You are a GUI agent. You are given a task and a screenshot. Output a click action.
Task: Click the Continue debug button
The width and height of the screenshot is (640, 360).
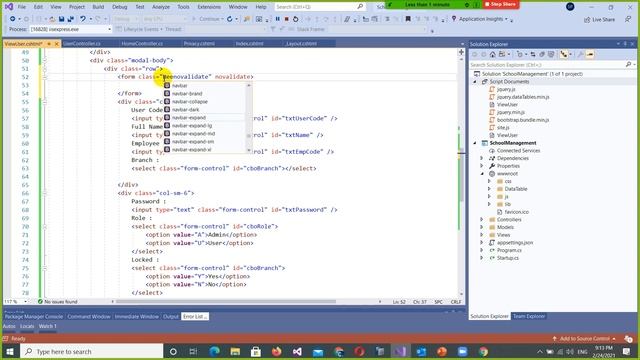[x=207, y=19]
